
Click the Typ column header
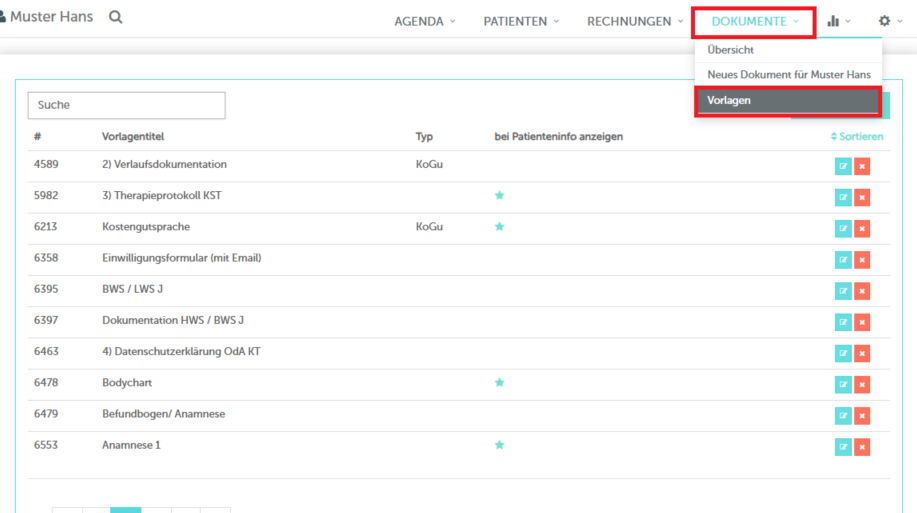(x=424, y=136)
